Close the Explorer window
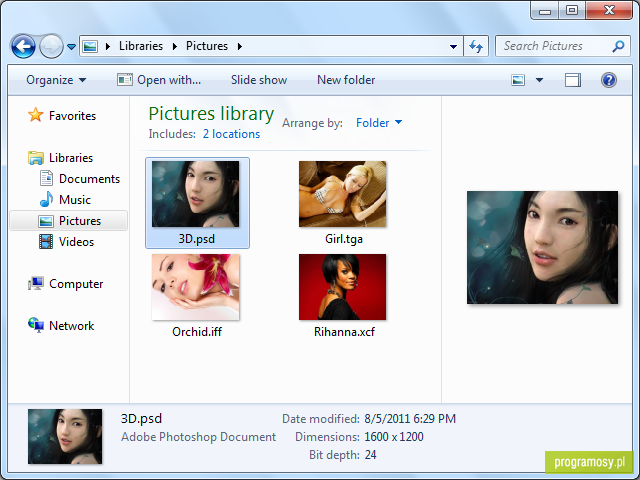Screen dimensions: 640x480 pyautogui.click(x=609, y=10)
